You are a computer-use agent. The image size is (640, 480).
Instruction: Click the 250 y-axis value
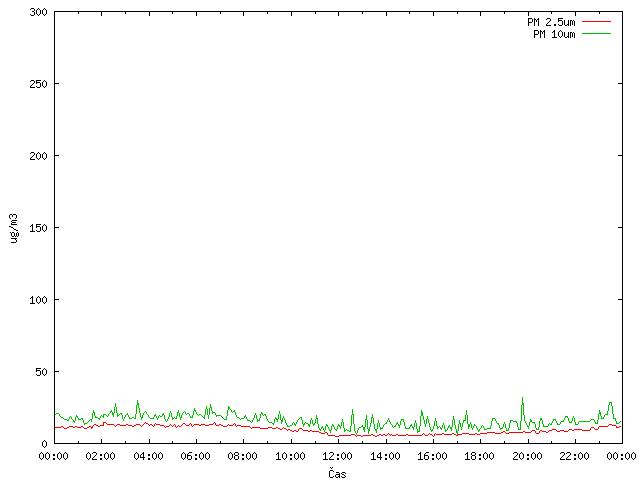click(x=38, y=84)
